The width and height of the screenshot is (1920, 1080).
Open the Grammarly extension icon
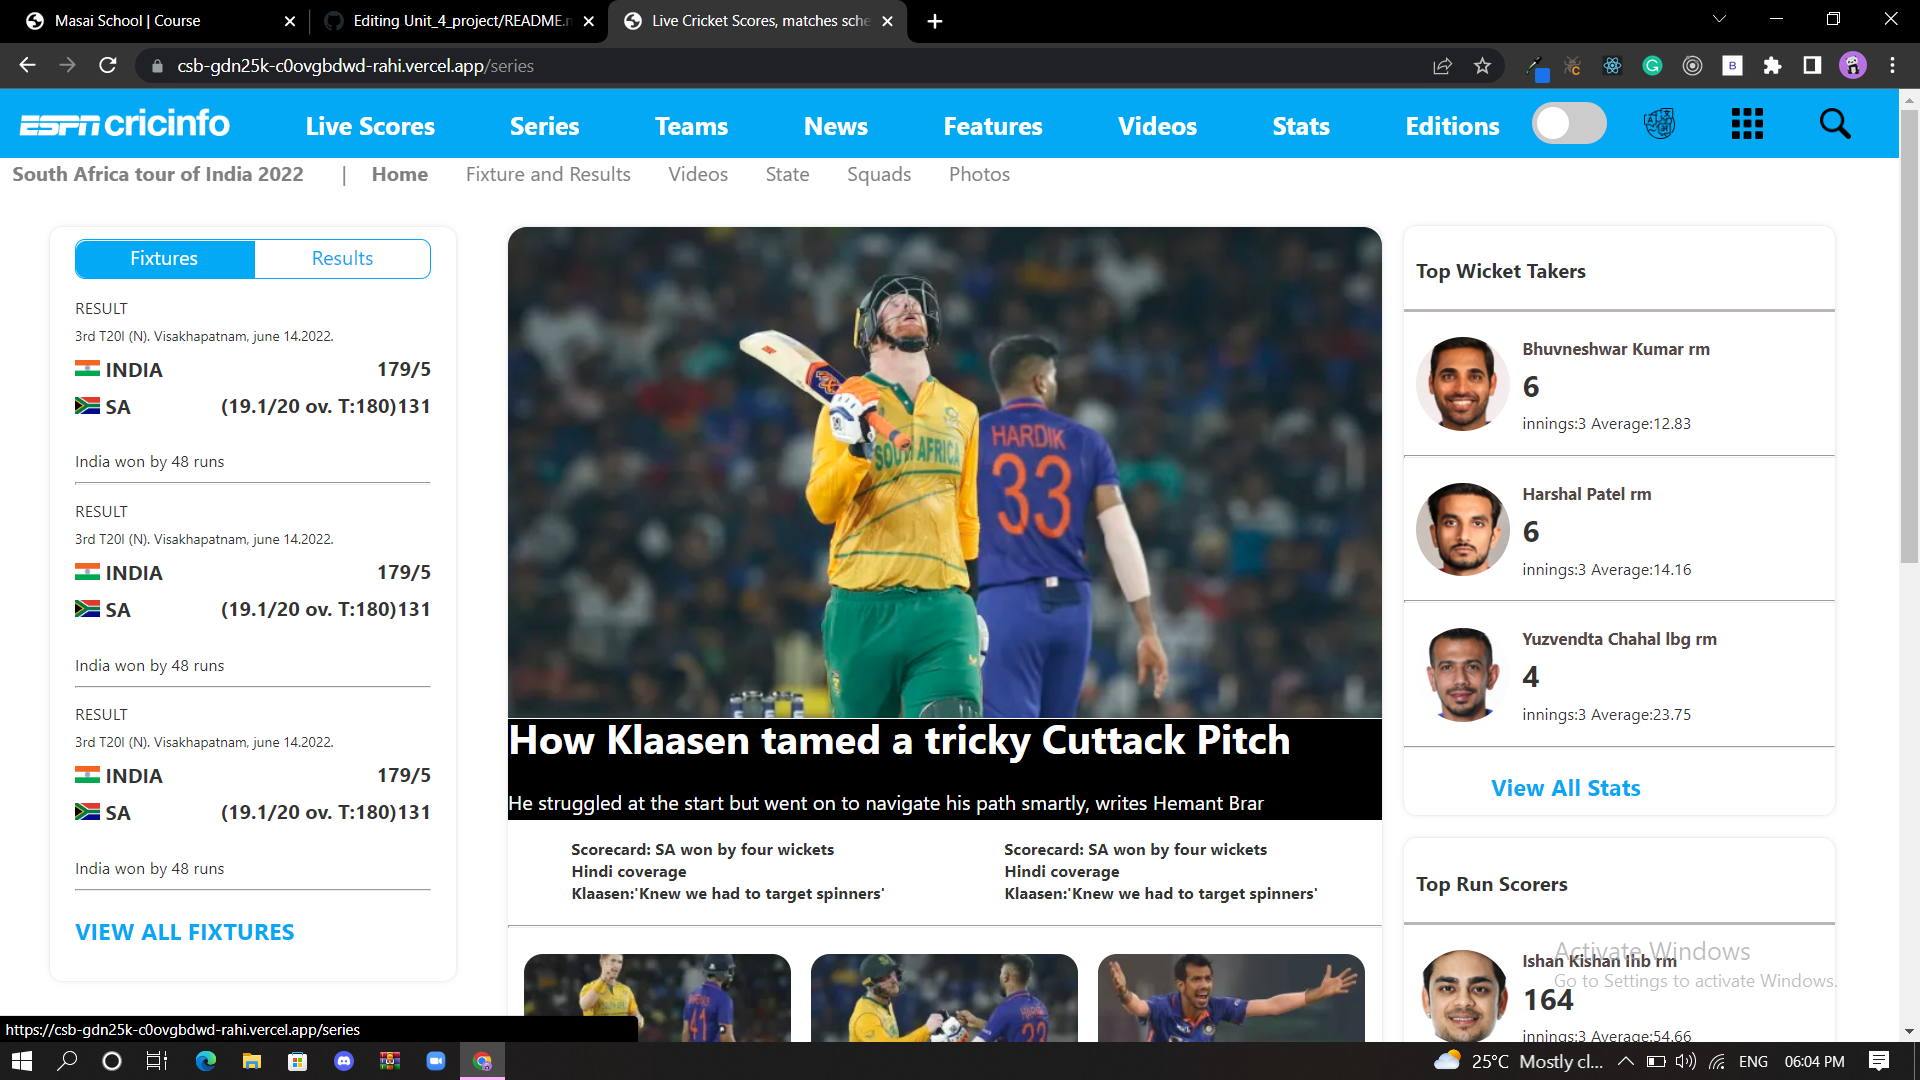pos(1652,65)
